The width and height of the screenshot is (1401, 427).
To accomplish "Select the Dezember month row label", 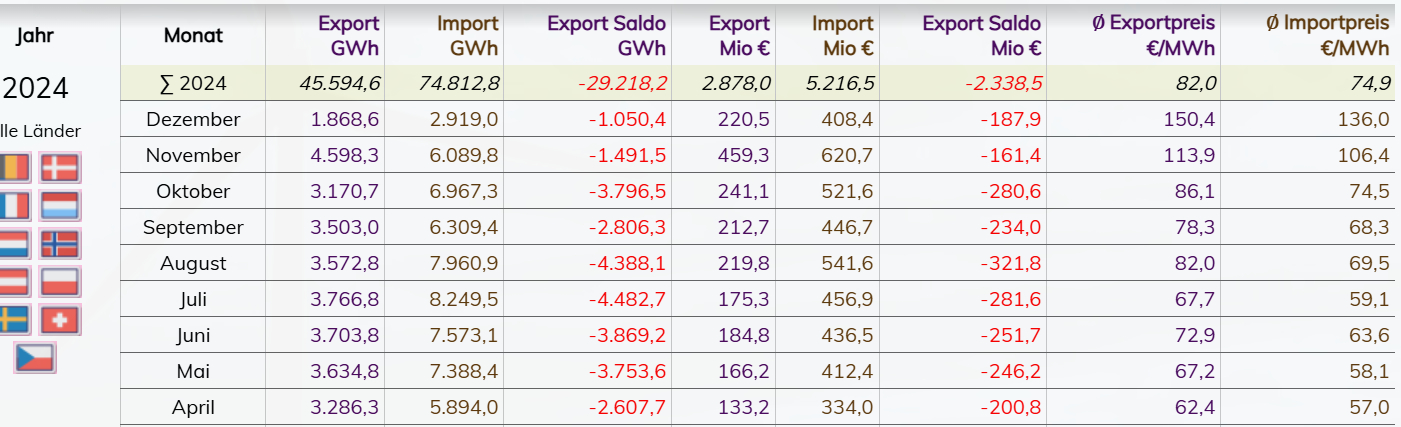I will point(193,120).
